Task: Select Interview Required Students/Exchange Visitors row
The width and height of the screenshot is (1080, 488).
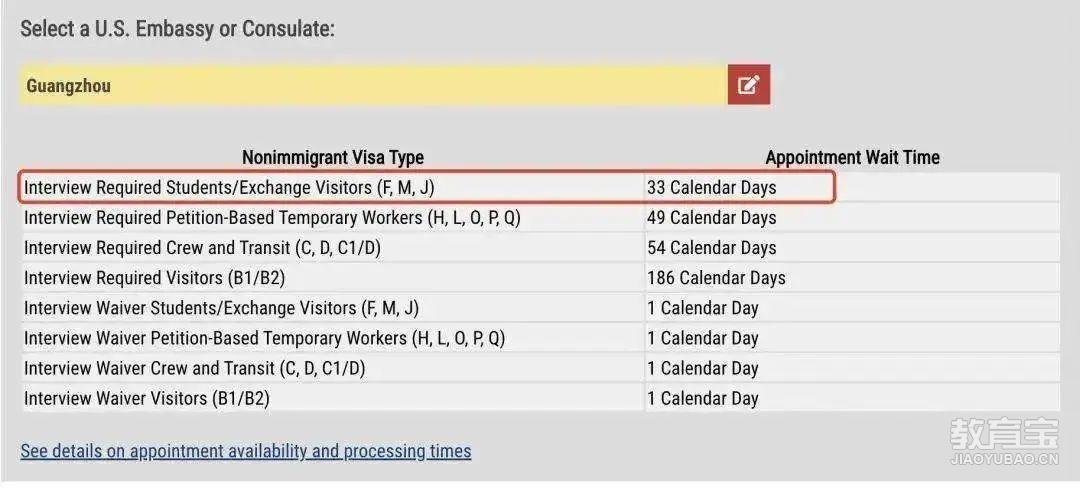Action: pyautogui.click(x=541, y=188)
